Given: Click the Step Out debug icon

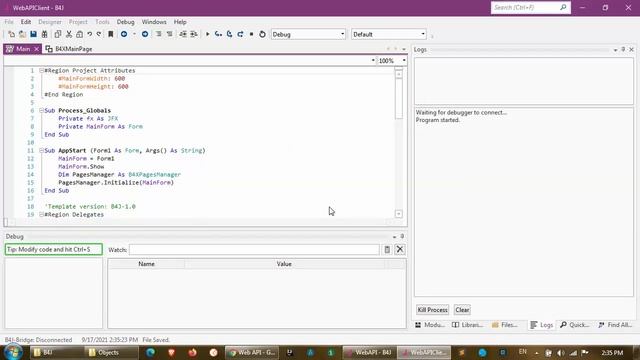Looking at the screenshot, I should click(x=240, y=34).
